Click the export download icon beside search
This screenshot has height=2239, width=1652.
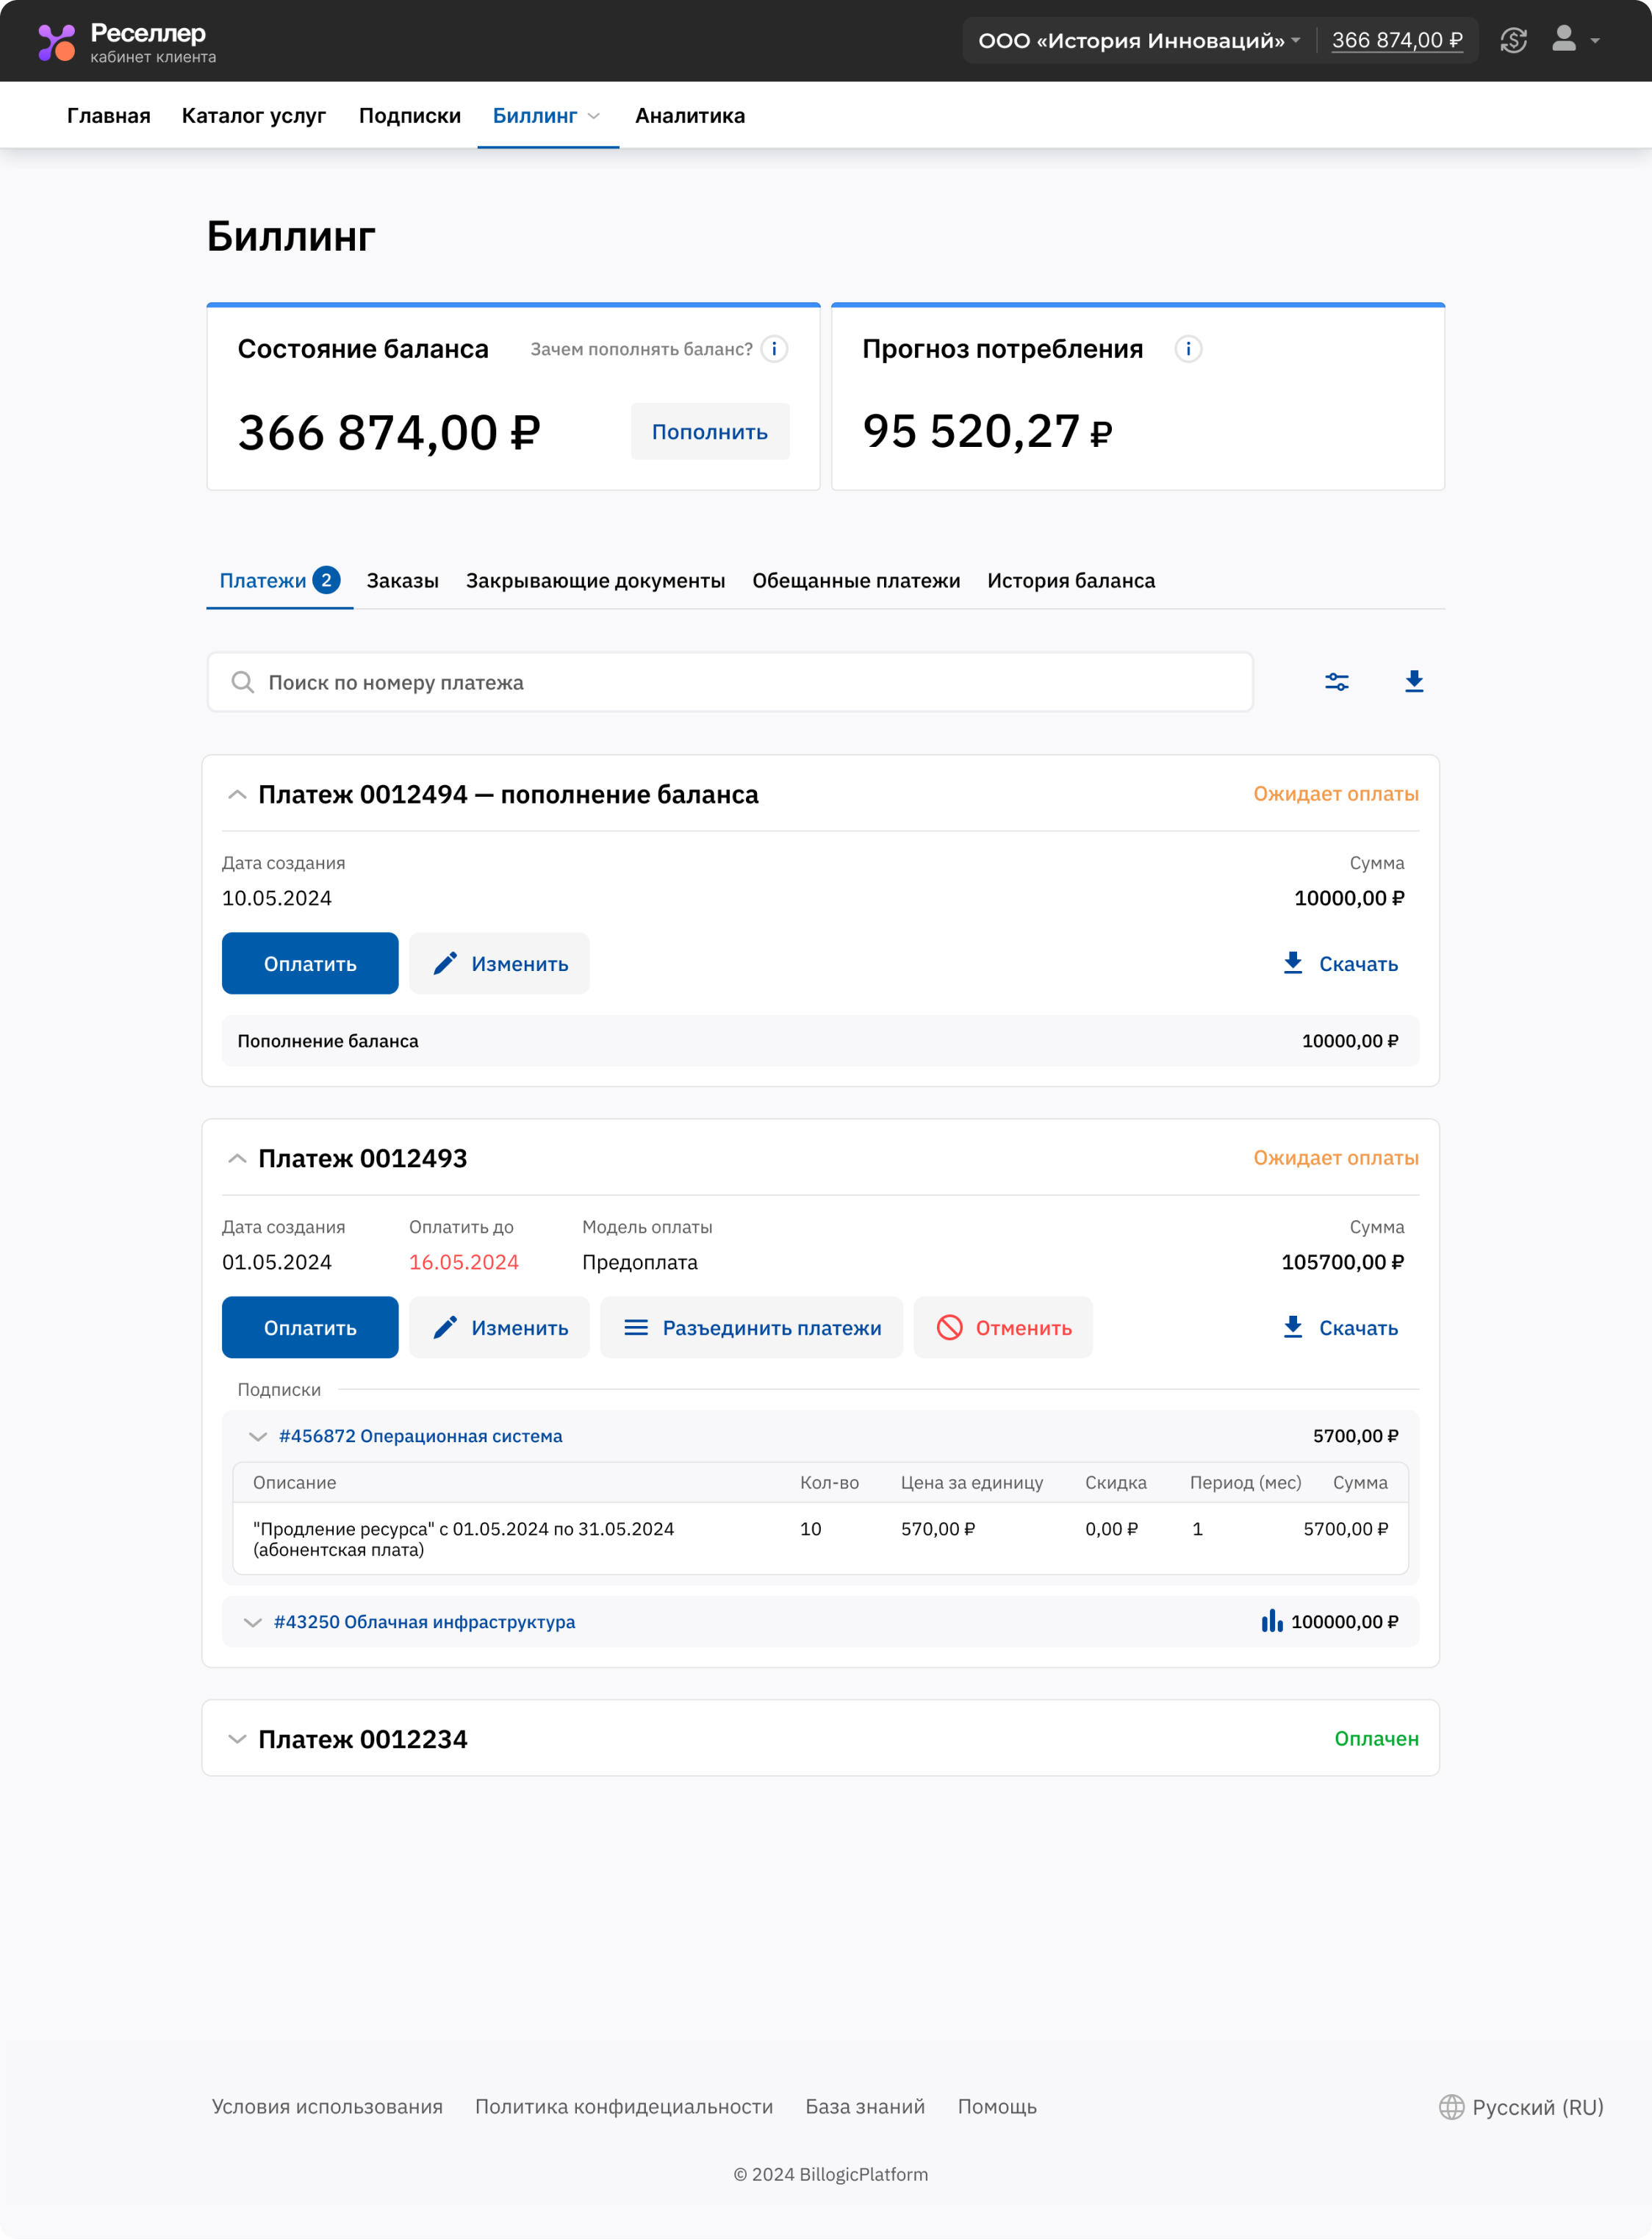pyautogui.click(x=1414, y=682)
